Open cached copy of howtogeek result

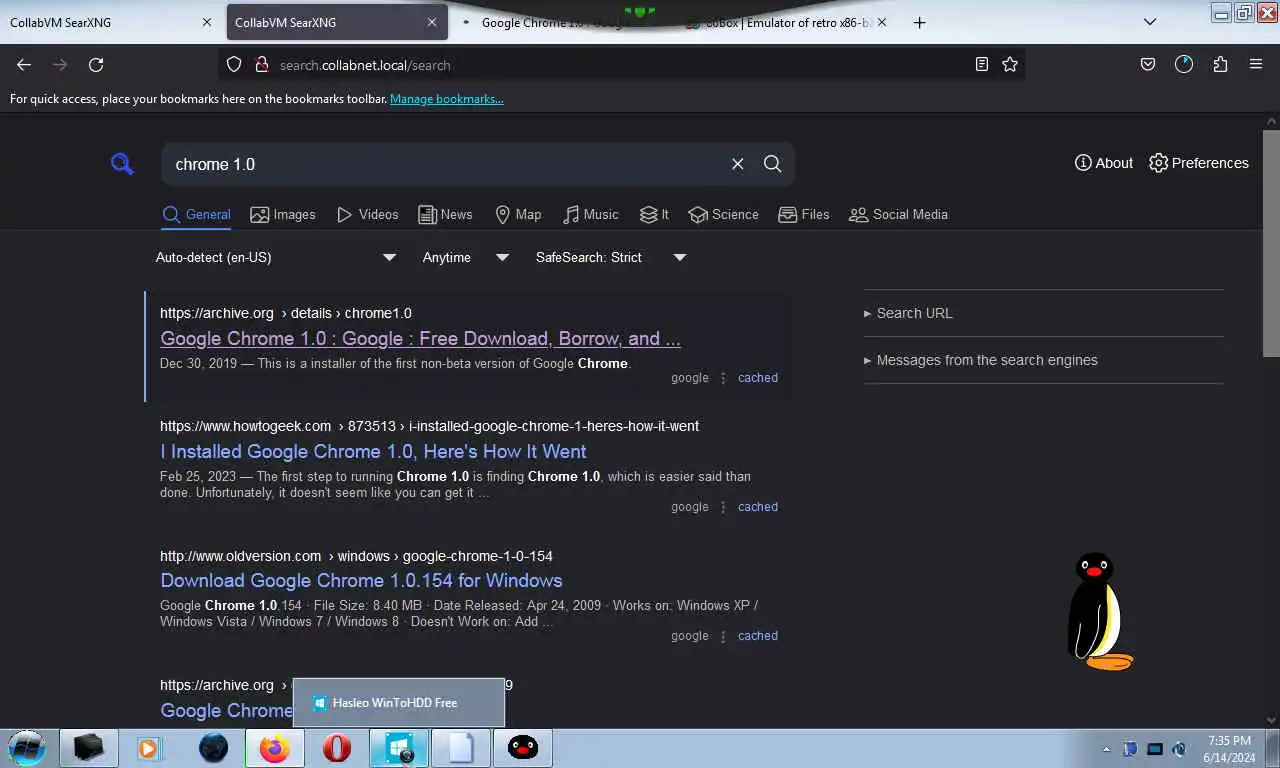click(x=758, y=507)
